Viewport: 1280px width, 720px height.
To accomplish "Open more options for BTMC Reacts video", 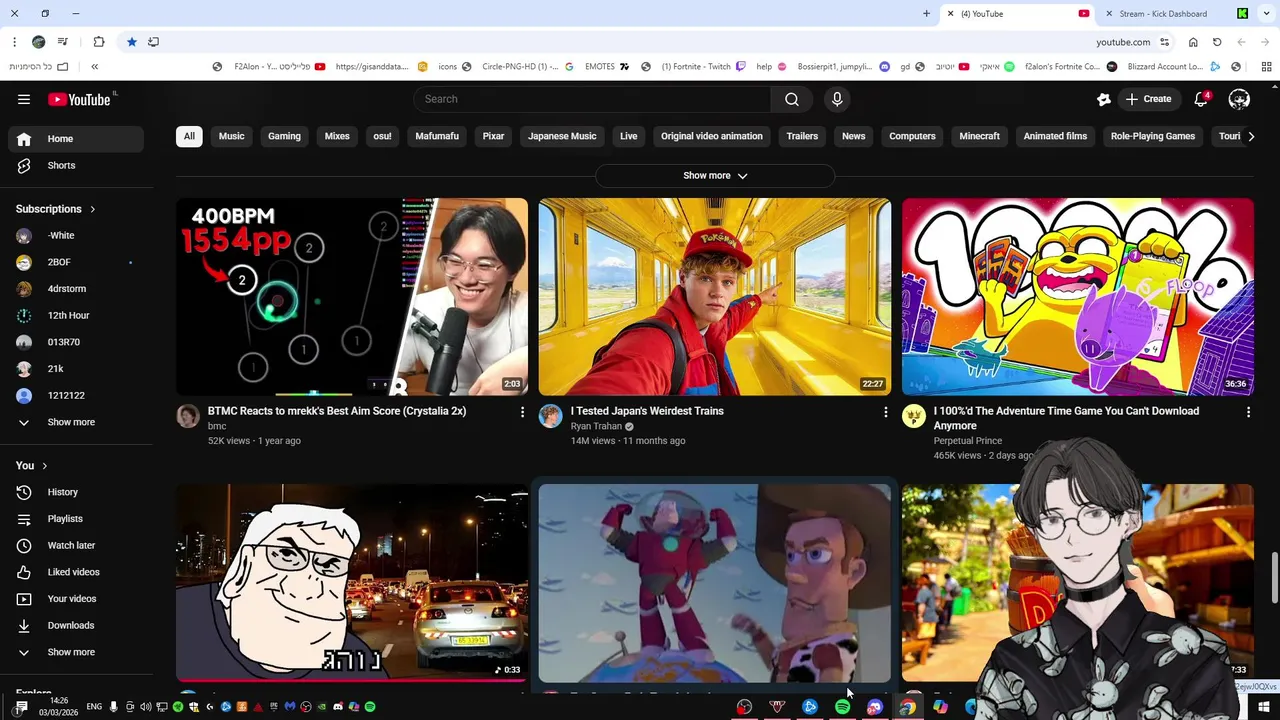I will click(x=522, y=412).
